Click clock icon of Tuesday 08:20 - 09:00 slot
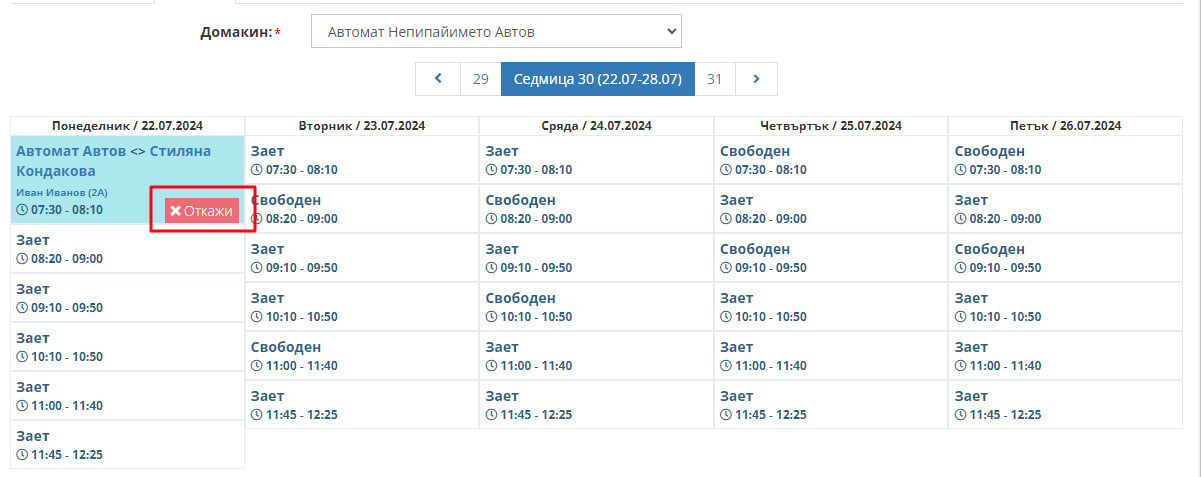The image size is (1201, 477). [x=257, y=219]
